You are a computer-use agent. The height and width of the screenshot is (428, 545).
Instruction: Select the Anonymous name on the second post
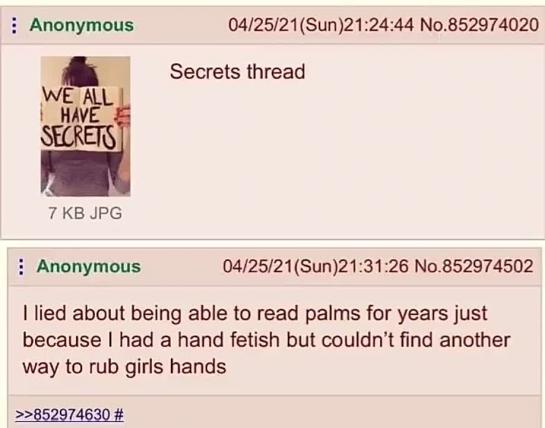click(x=89, y=266)
